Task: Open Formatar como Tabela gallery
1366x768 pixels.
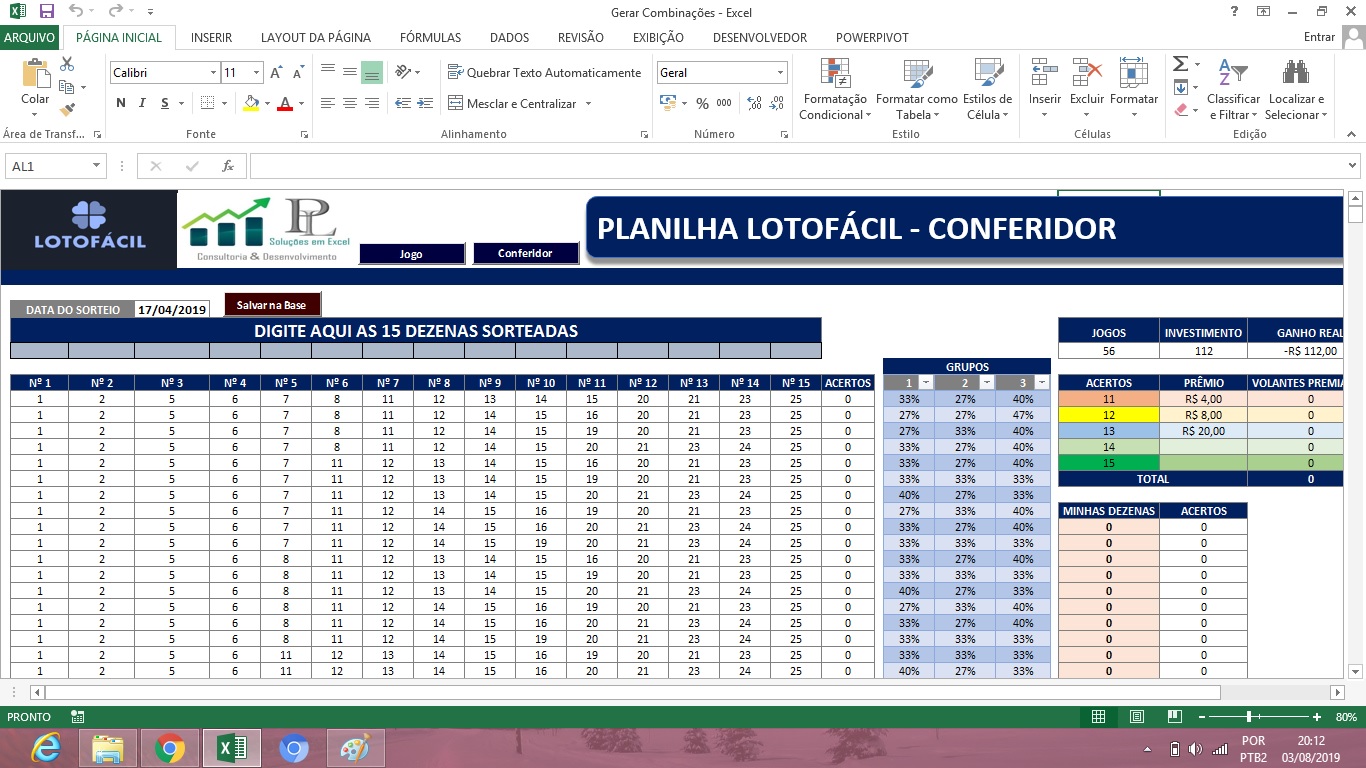Action: [917, 89]
